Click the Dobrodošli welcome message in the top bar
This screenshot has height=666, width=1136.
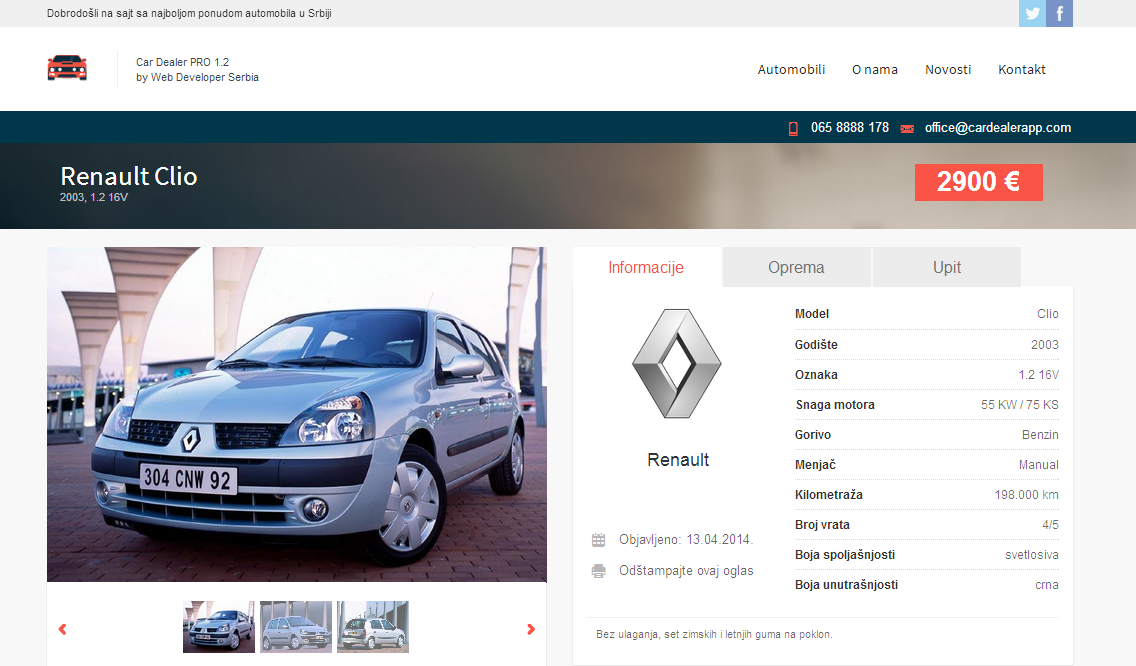(189, 13)
